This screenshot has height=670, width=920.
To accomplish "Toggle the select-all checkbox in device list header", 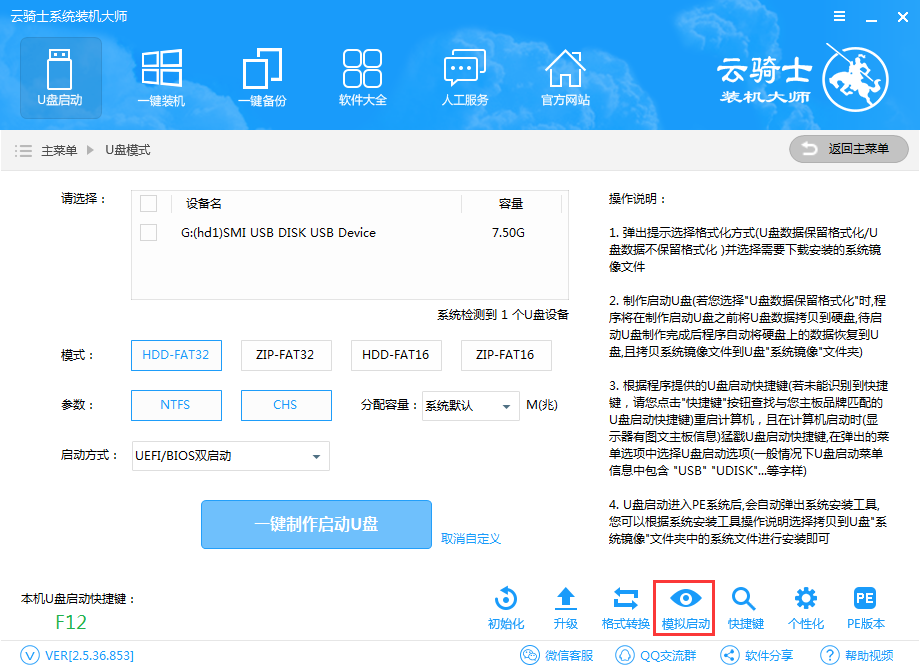I will 150,203.
